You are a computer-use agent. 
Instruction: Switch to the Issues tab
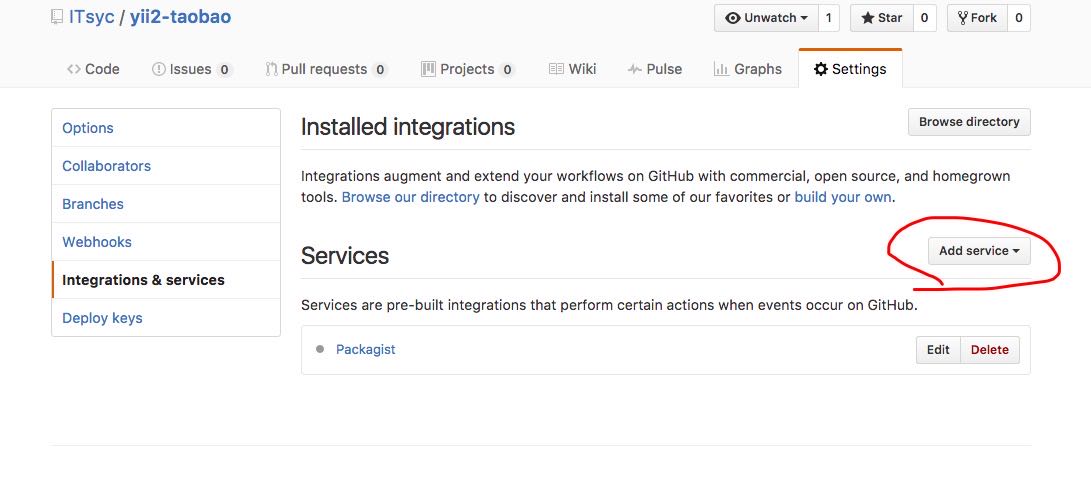(x=191, y=69)
